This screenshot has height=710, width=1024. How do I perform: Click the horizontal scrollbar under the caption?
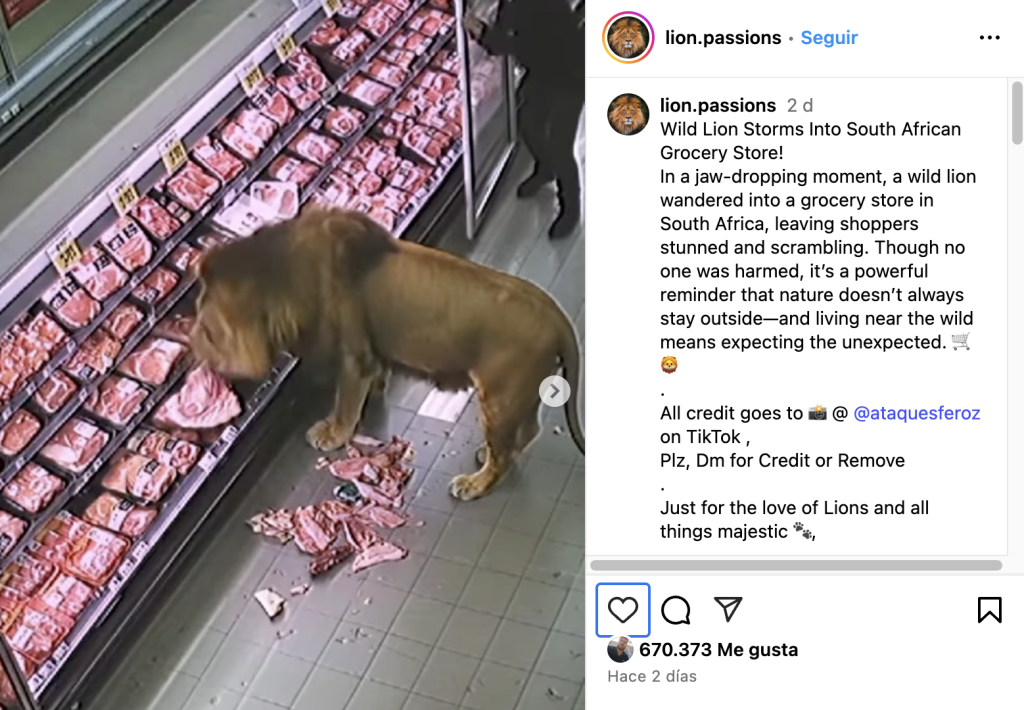point(796,565)
